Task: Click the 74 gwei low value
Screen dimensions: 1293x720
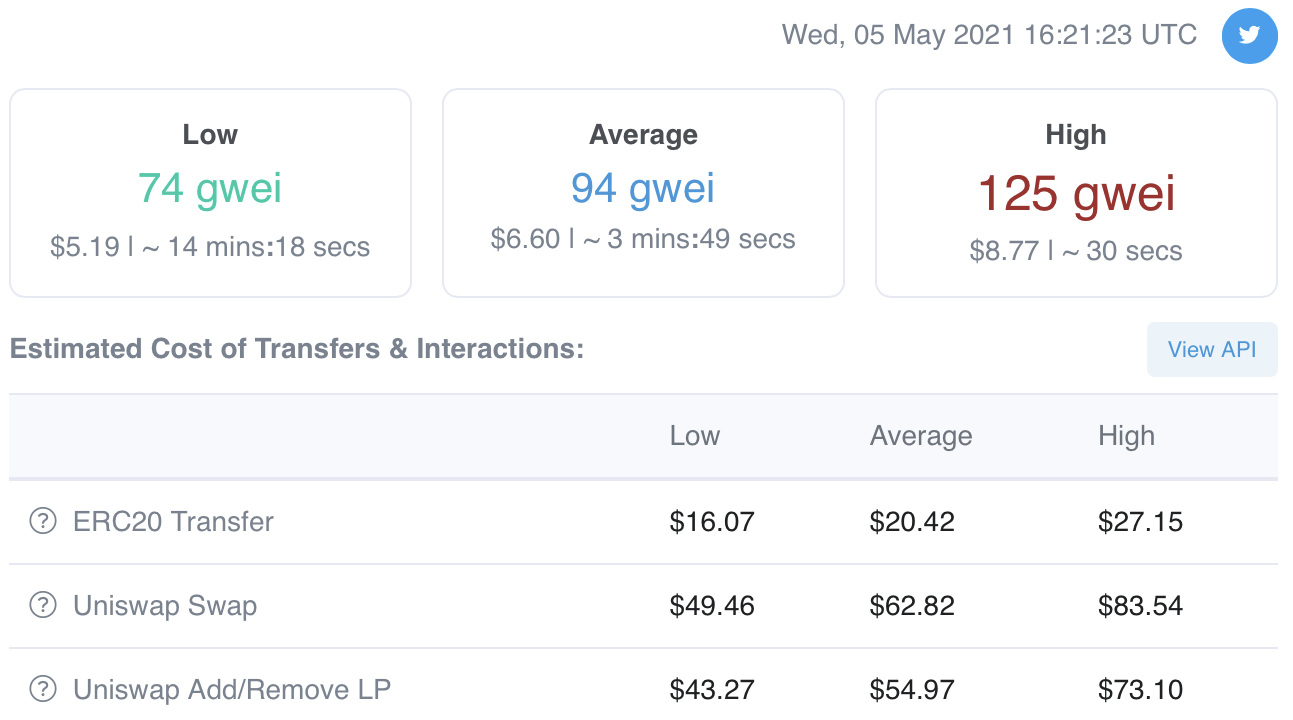Action: [210, 188]
